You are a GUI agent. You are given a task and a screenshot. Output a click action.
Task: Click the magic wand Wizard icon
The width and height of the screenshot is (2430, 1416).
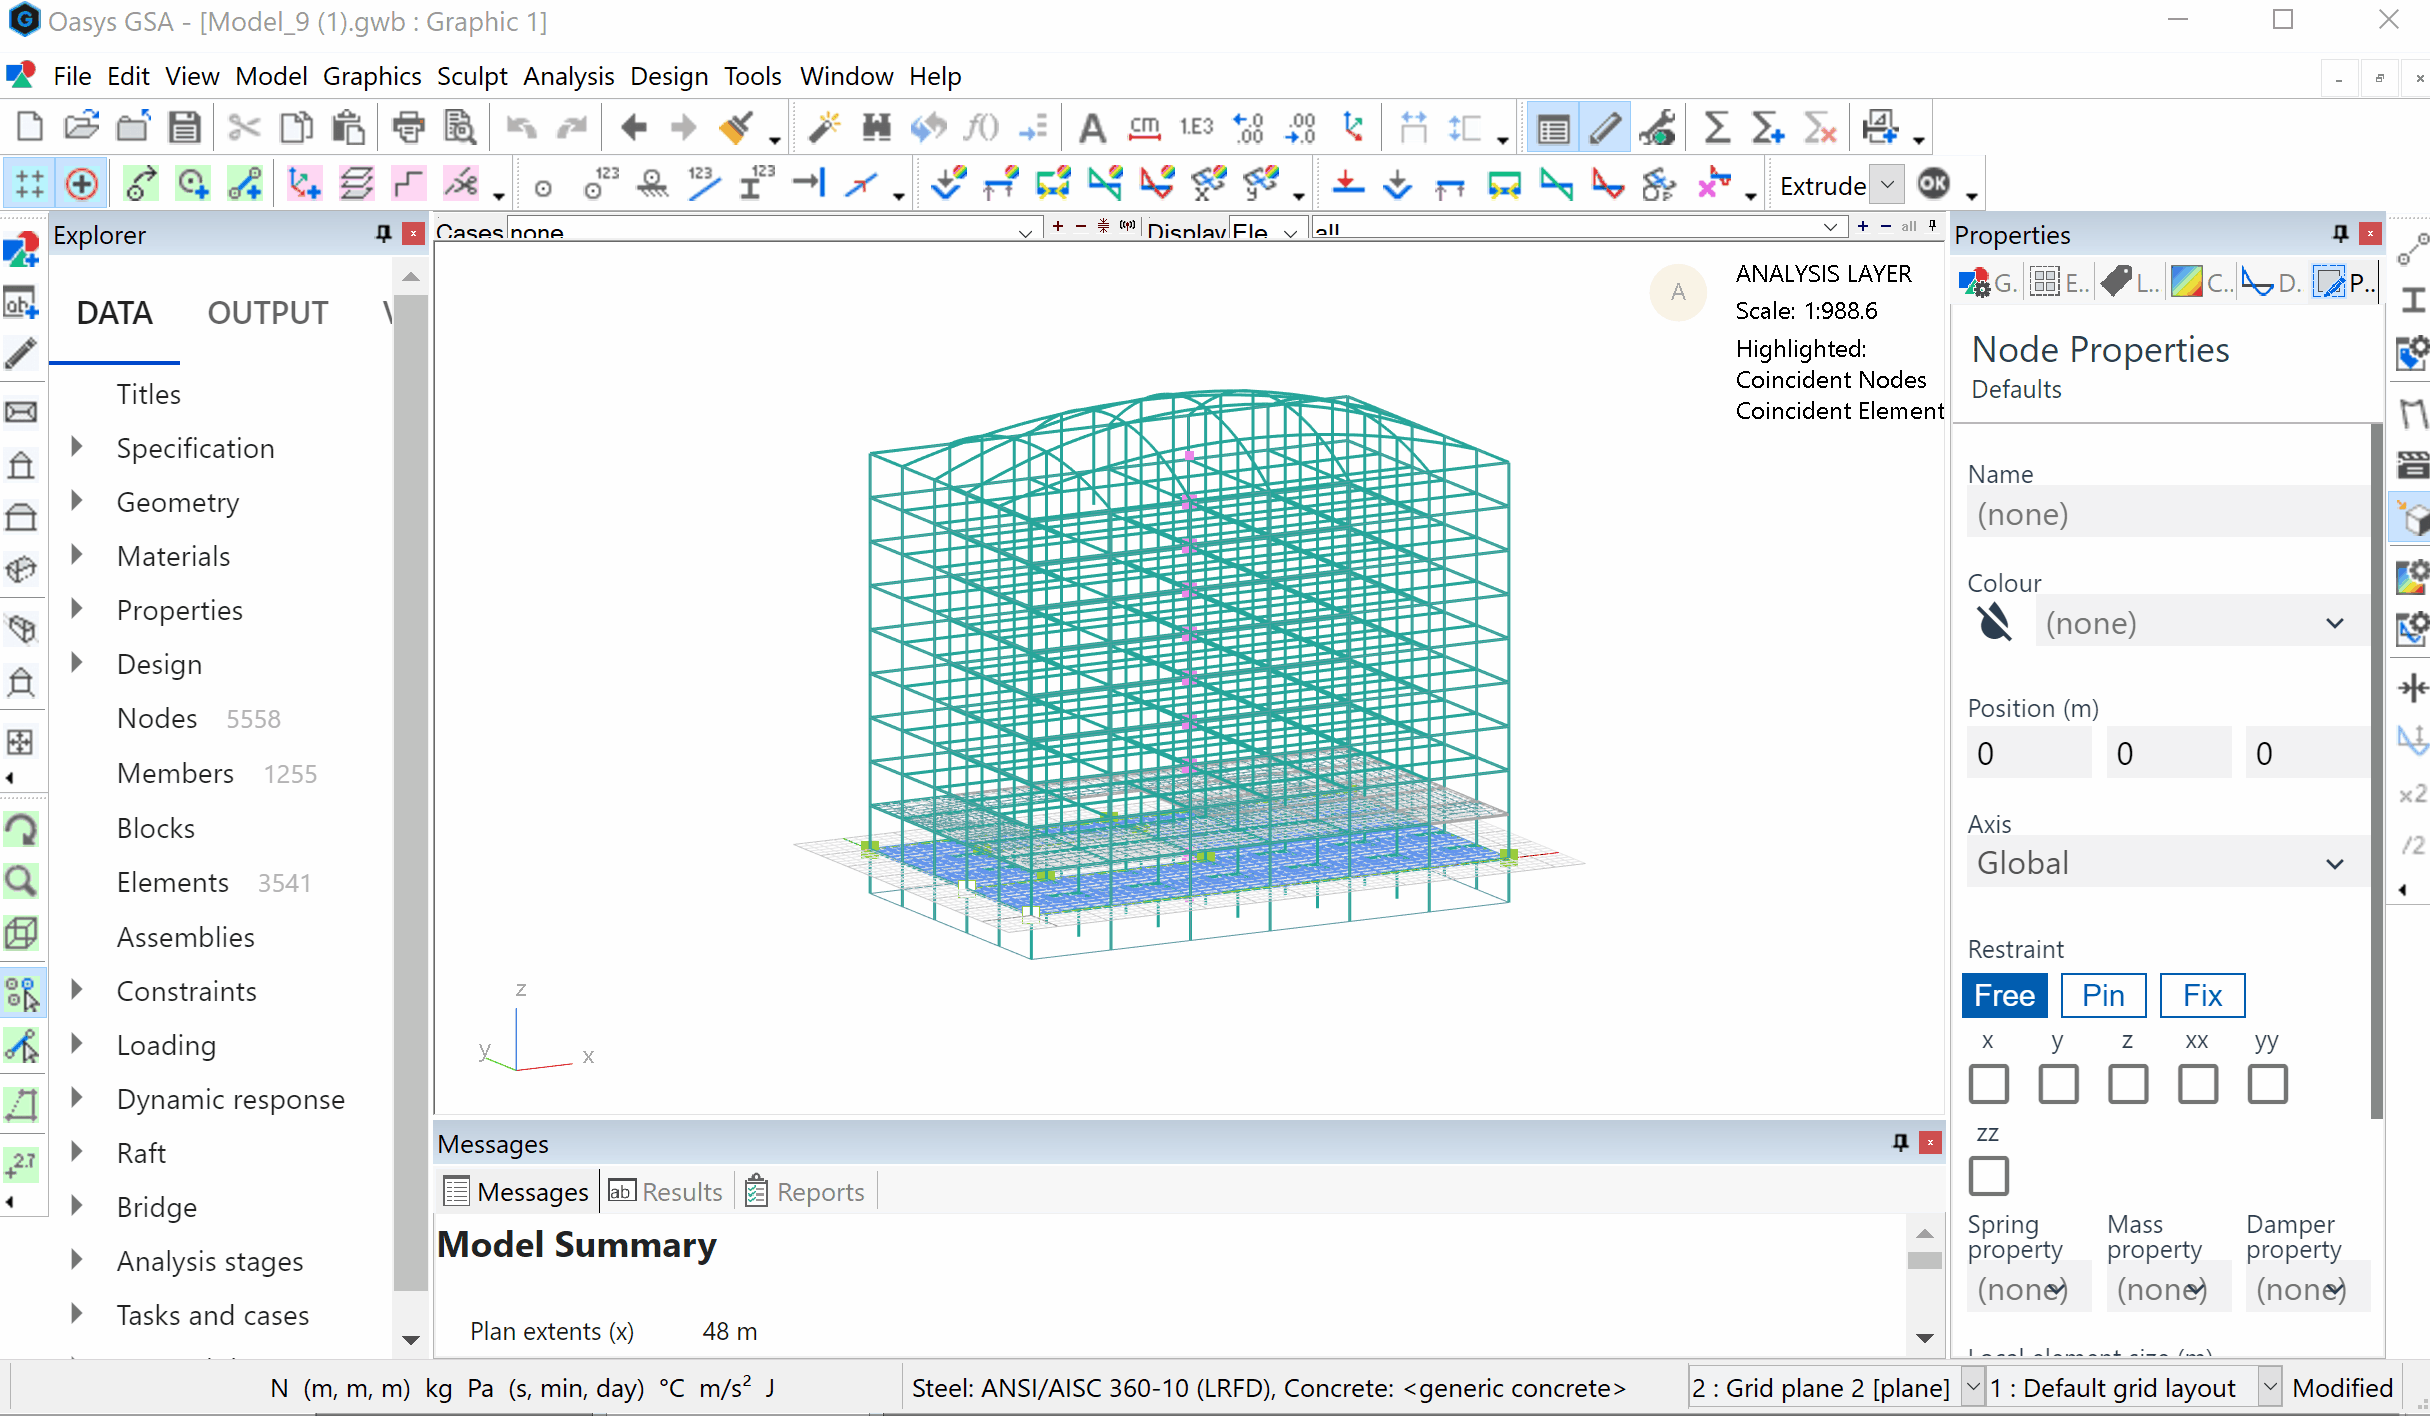824,128
